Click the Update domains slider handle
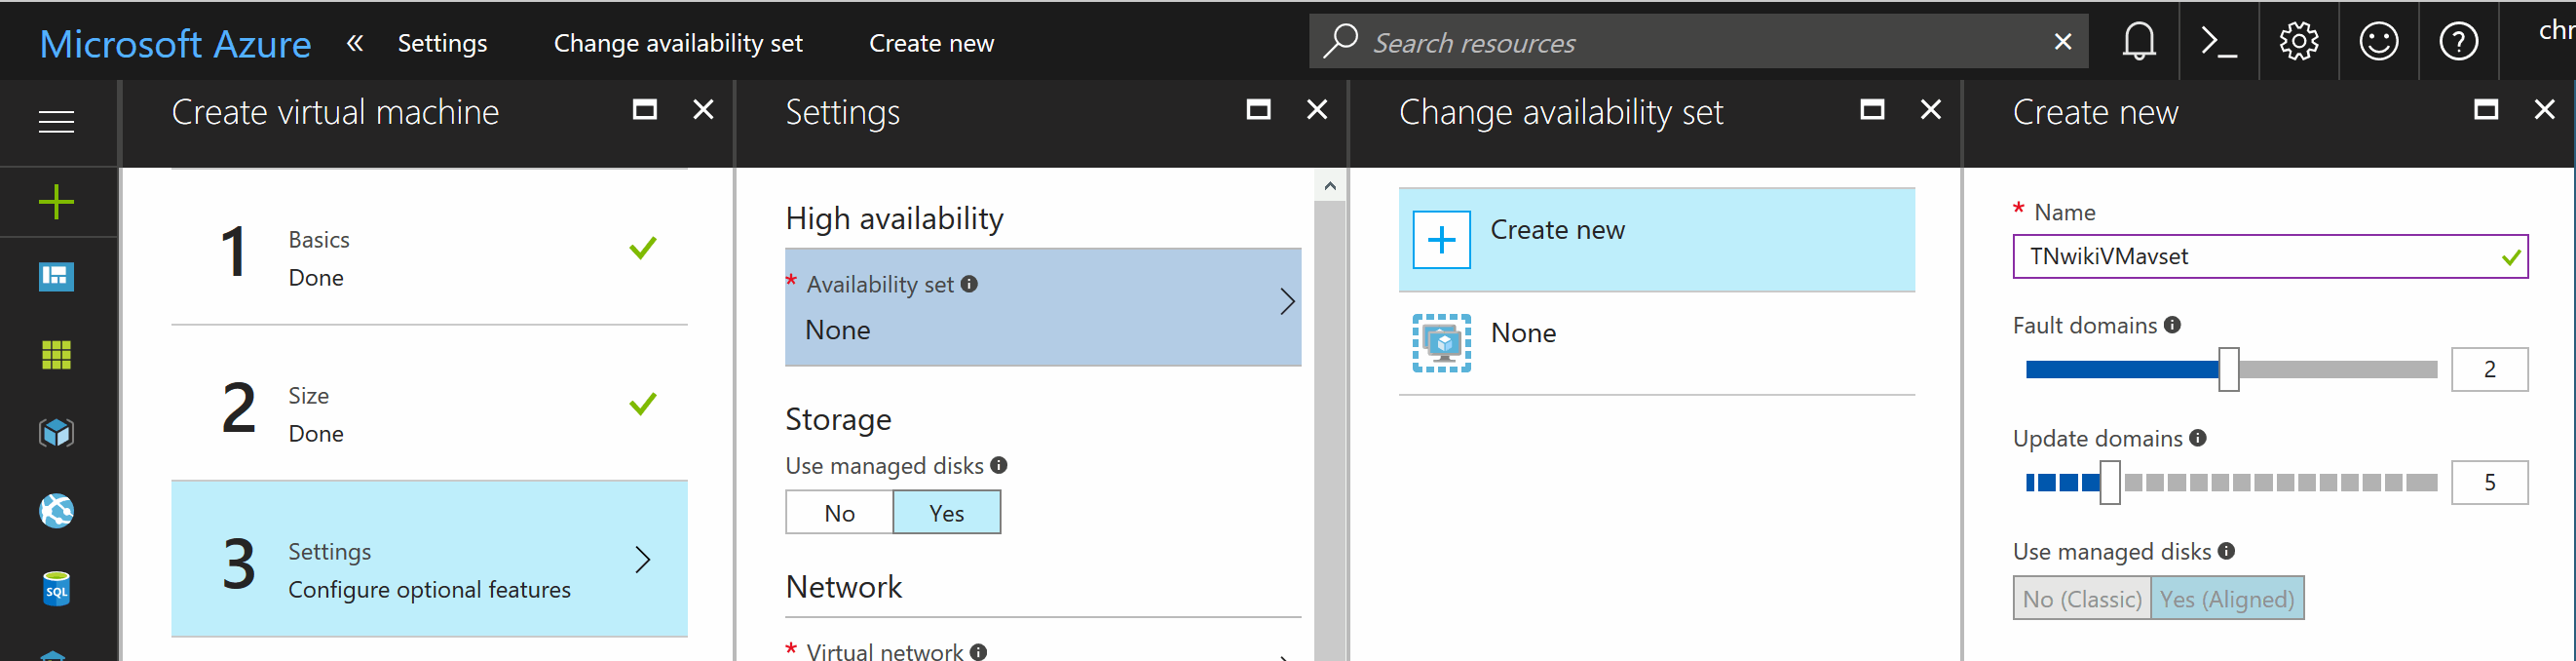The image size is (2576, 661). [2110, 483]
